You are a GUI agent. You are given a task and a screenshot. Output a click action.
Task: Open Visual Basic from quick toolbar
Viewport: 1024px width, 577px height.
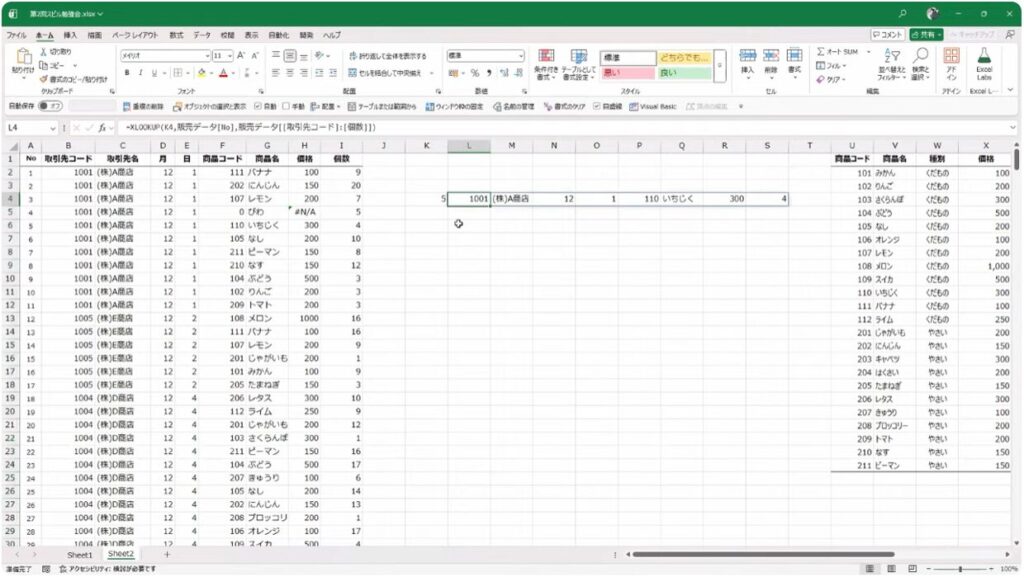point(654,106)
